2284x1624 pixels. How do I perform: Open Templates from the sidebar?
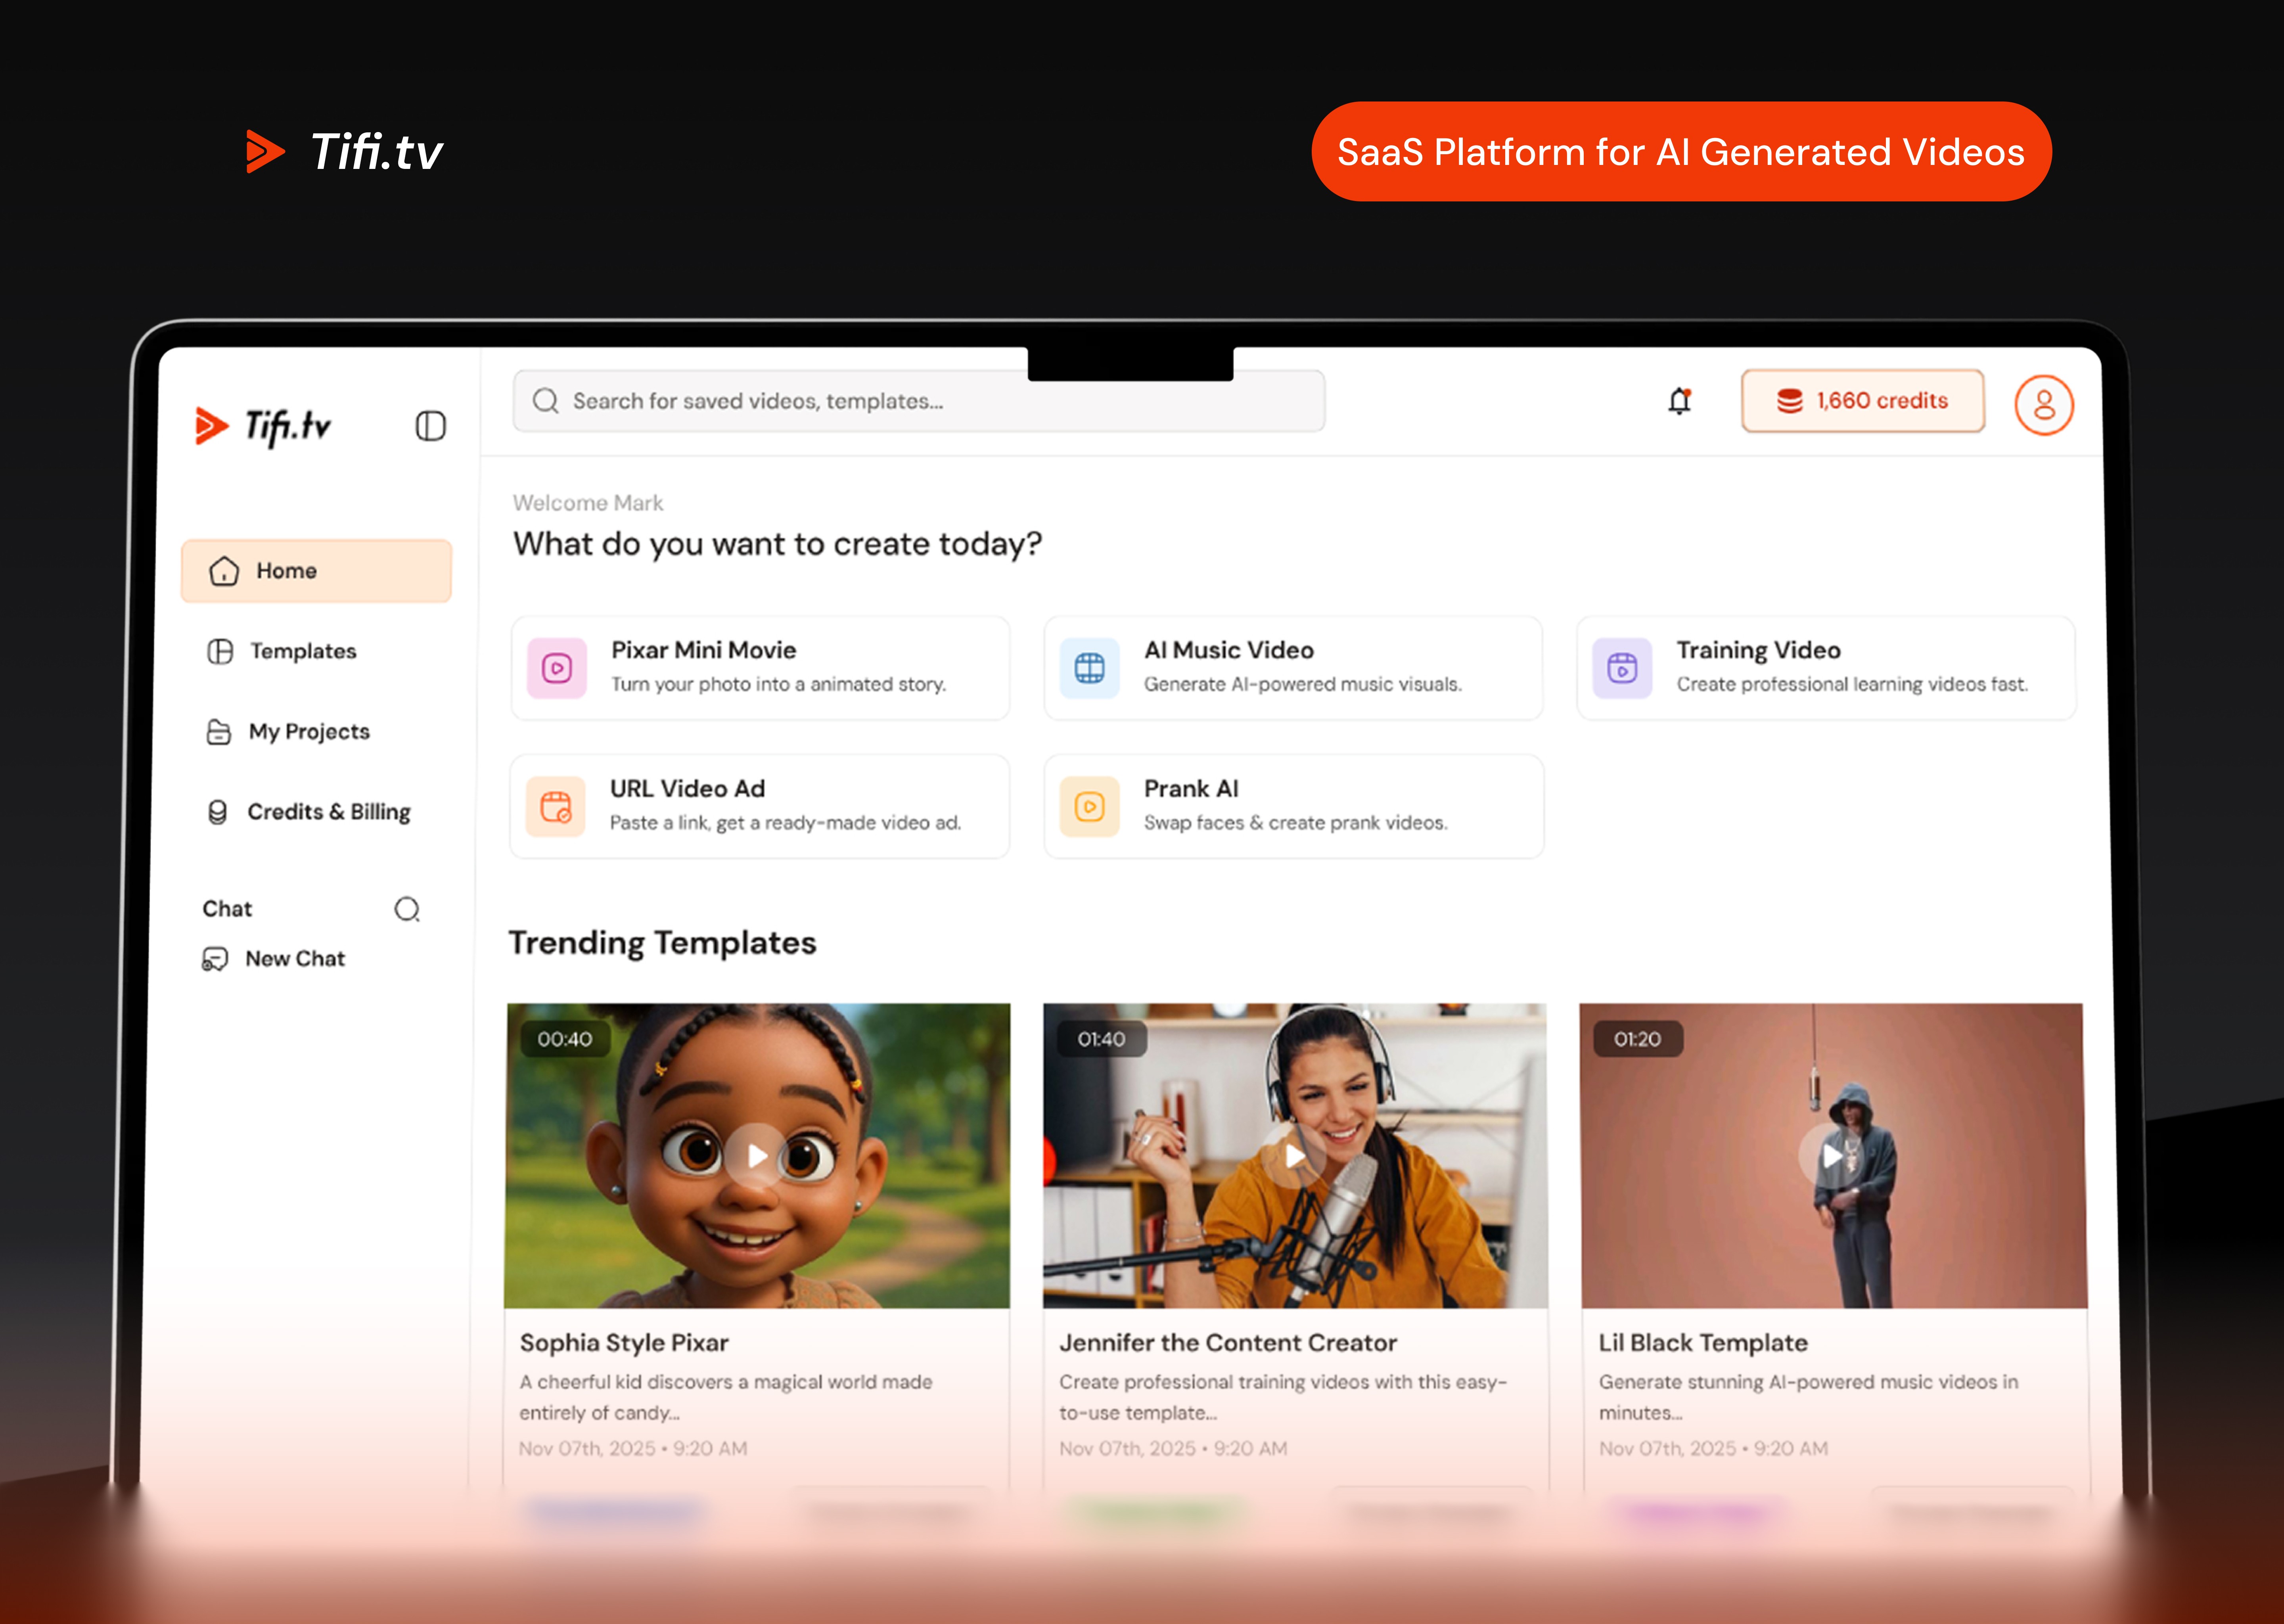[302, 652]
